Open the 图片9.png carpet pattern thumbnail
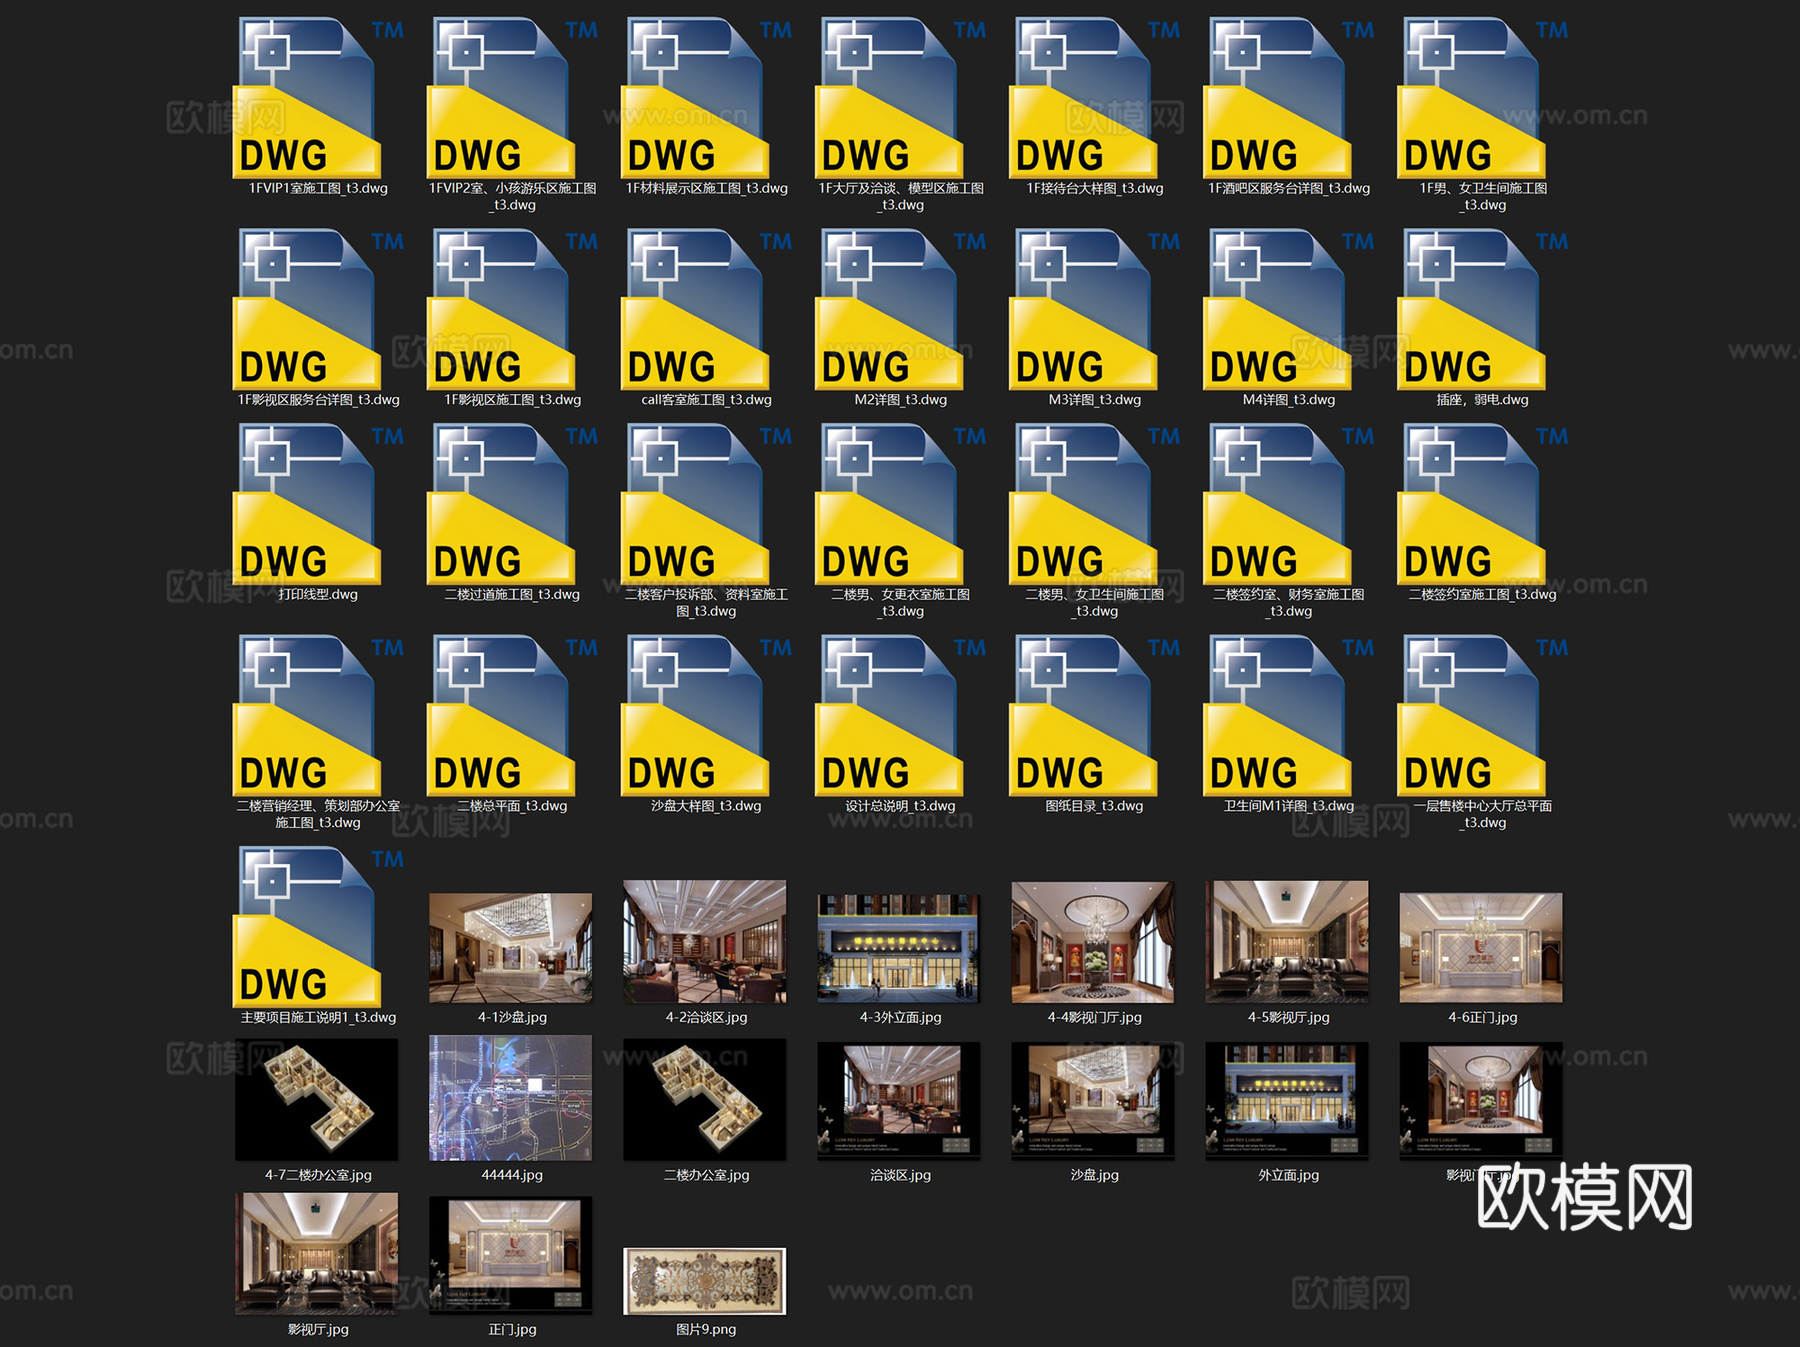 coord(704,1281)
